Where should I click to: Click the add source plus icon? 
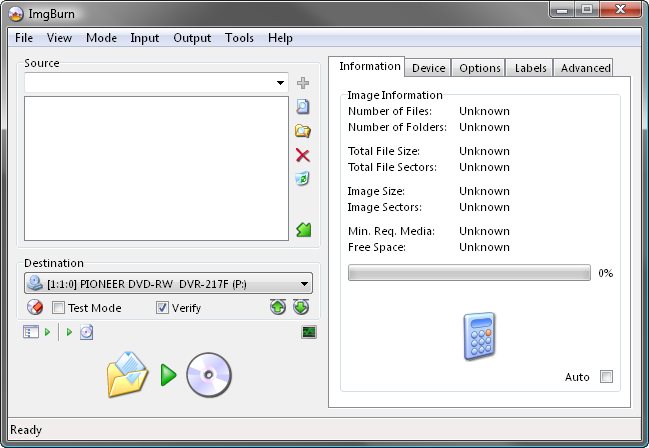tap(303, 82)
